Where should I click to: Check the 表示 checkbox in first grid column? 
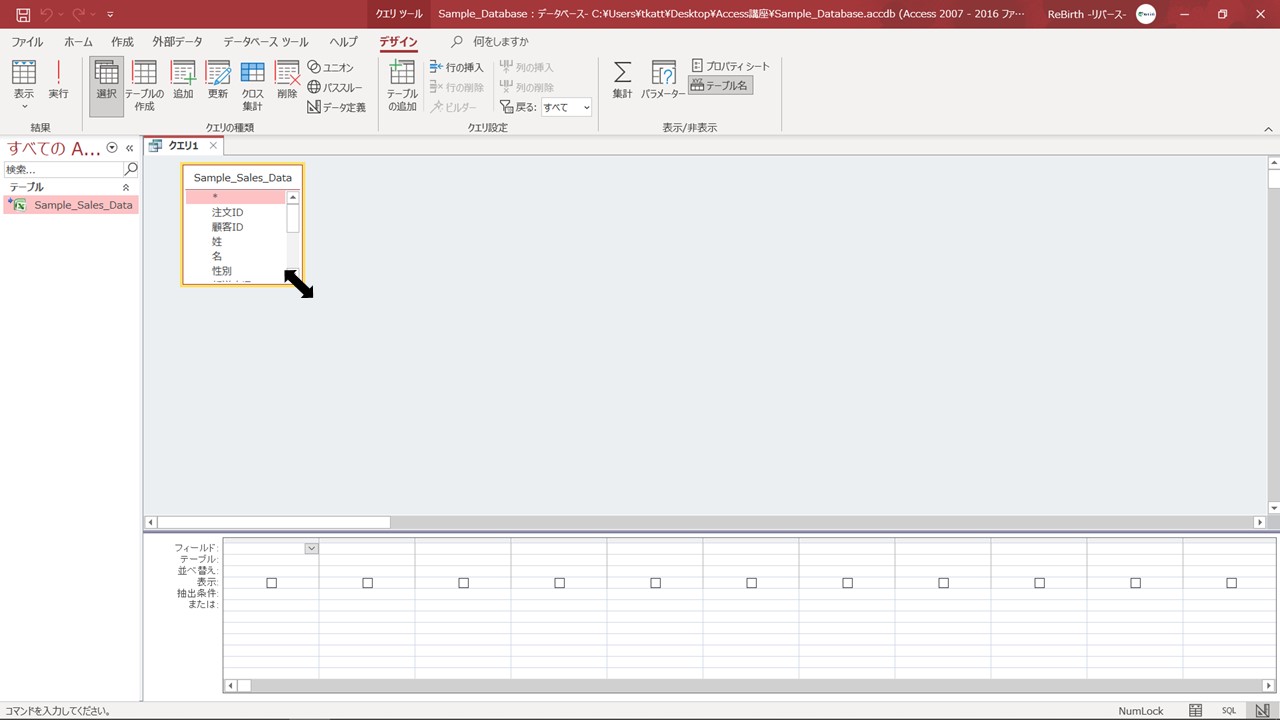point(271,583)
